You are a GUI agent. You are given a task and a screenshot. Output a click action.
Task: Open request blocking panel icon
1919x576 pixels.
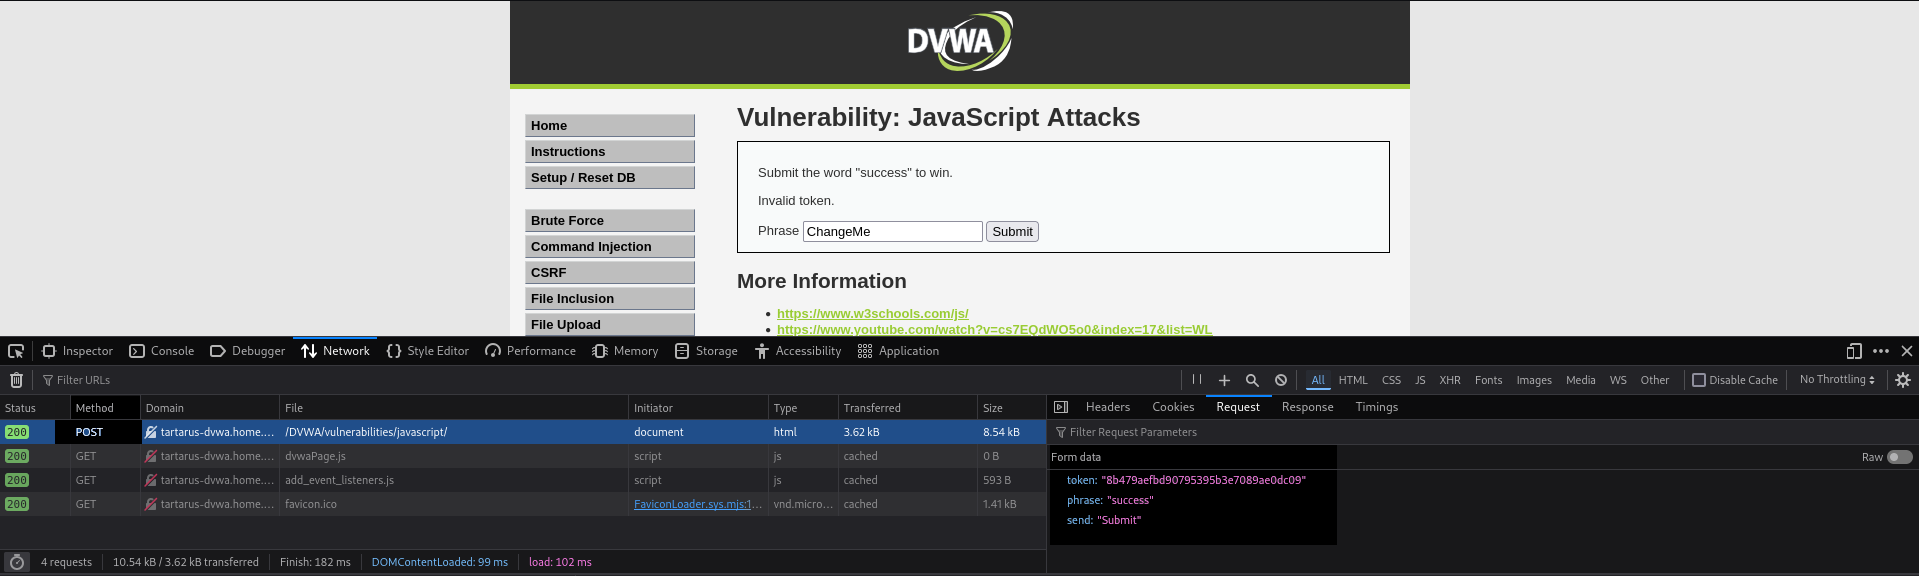point(1280,380)
